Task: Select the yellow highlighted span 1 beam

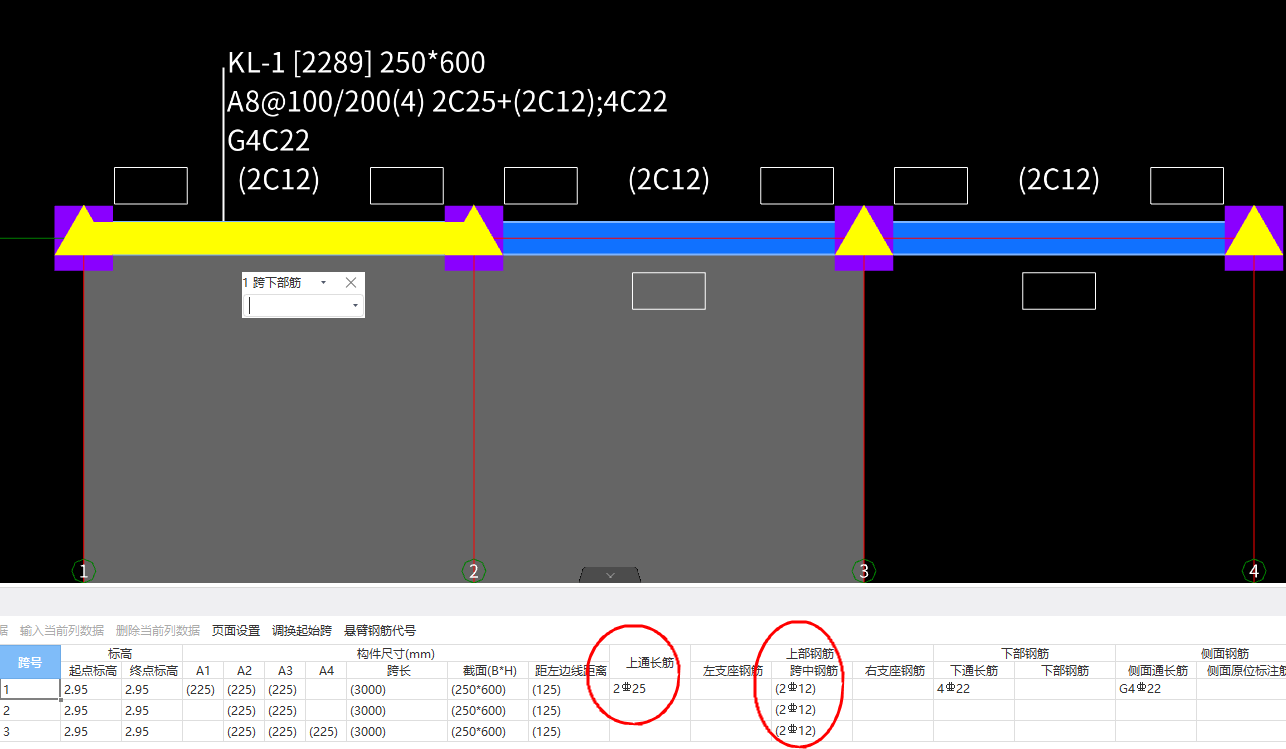Action: 278,238
